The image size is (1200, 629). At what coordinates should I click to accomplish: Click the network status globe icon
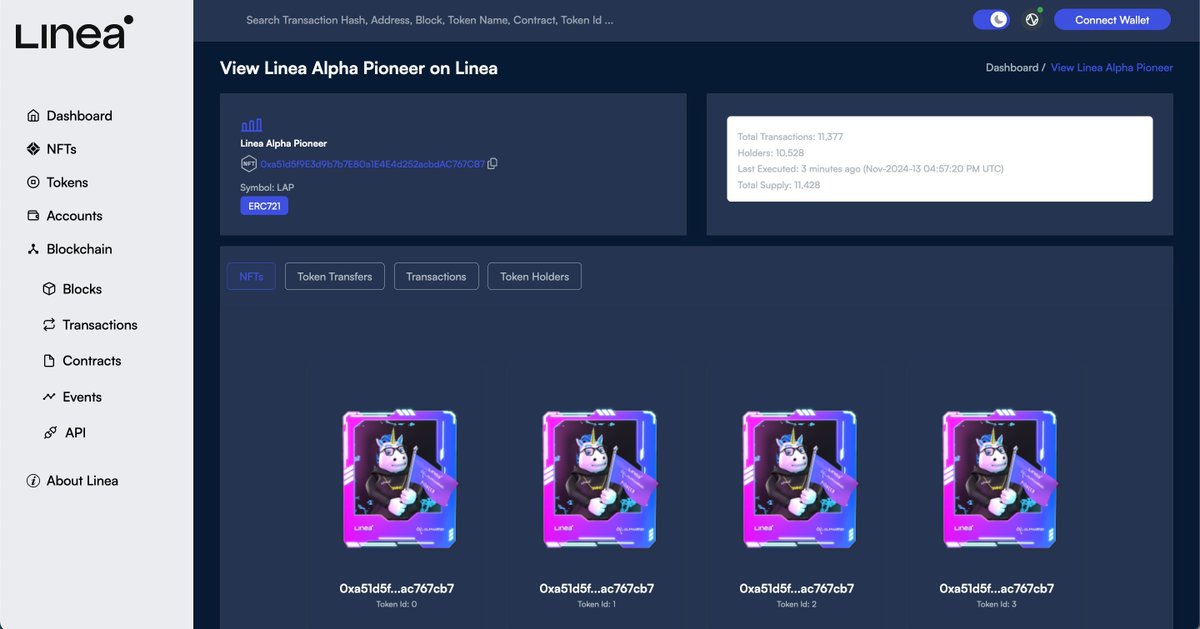(1033, 20)
